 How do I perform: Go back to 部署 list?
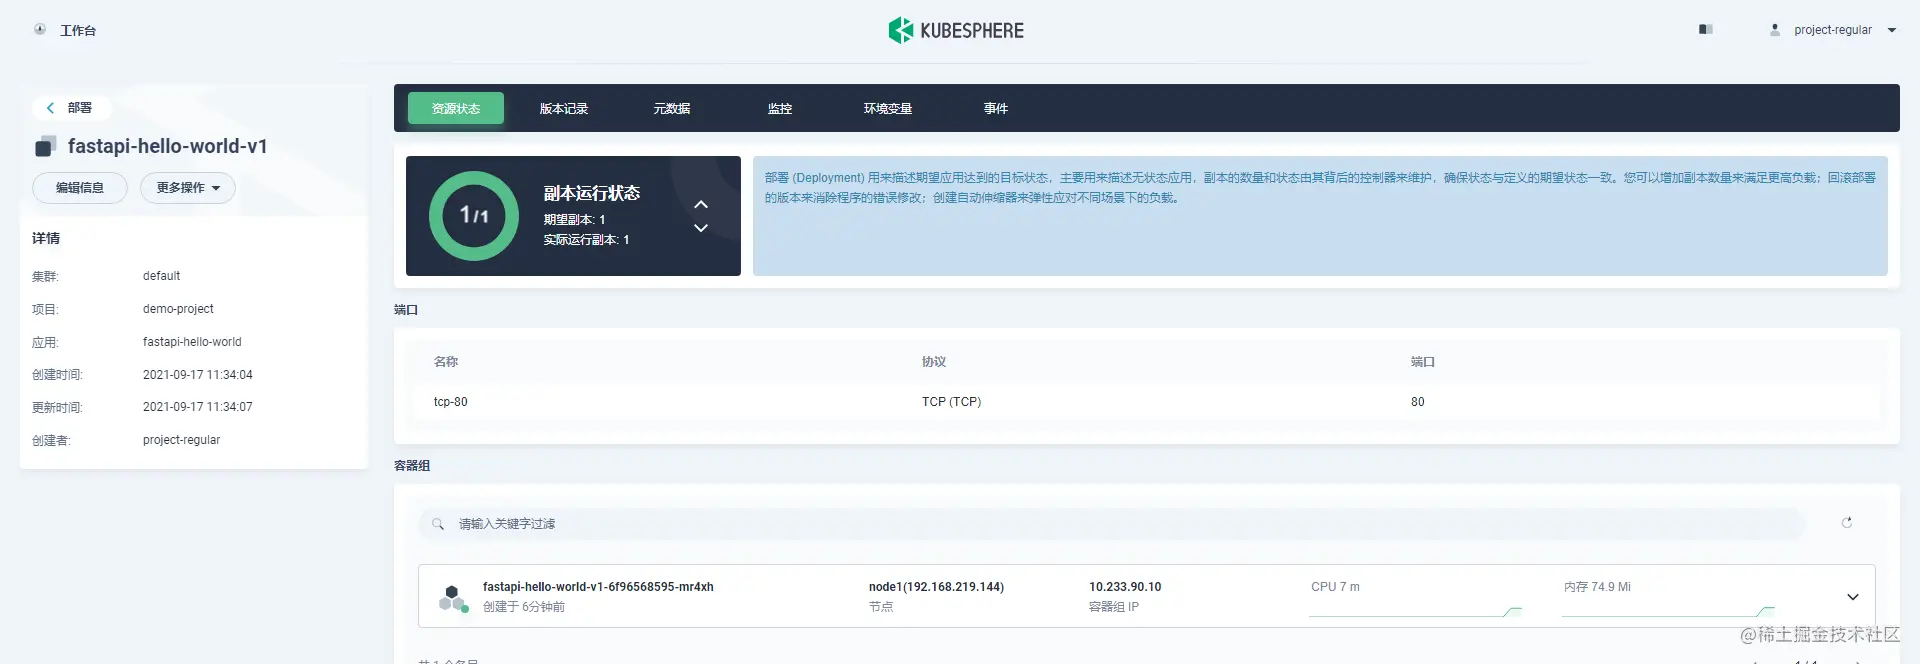[x=71, y=108]
